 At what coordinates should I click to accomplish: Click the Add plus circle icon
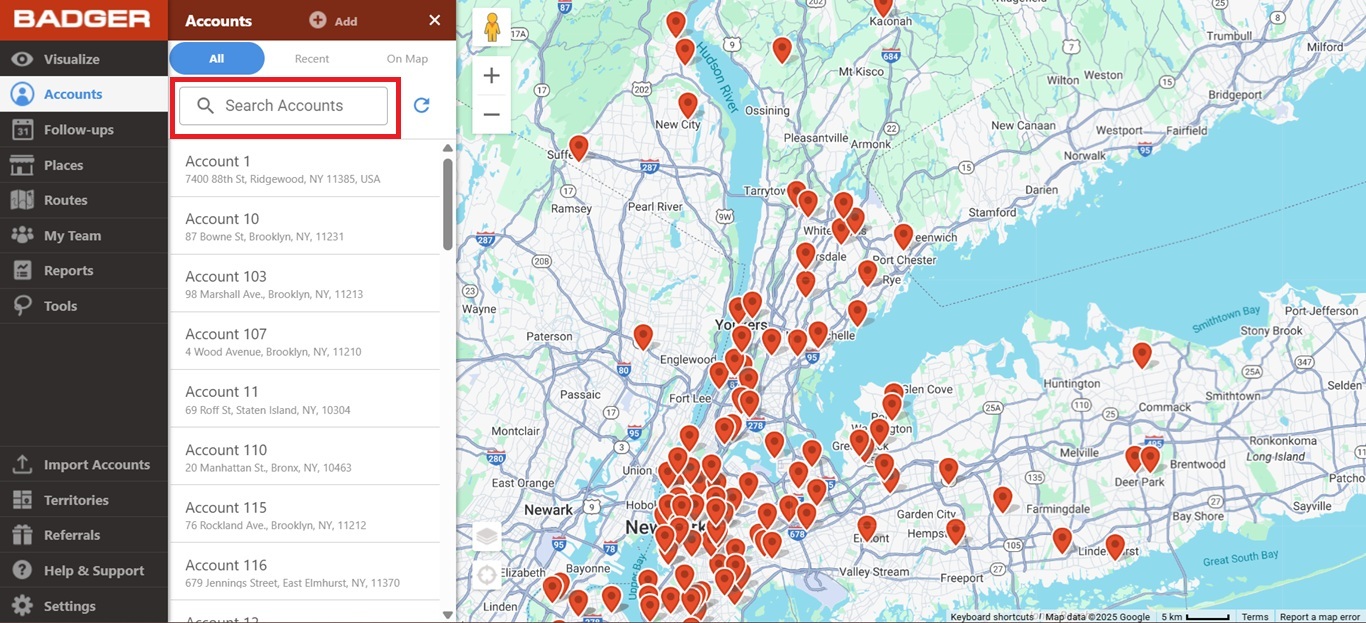tap(318, 20)
